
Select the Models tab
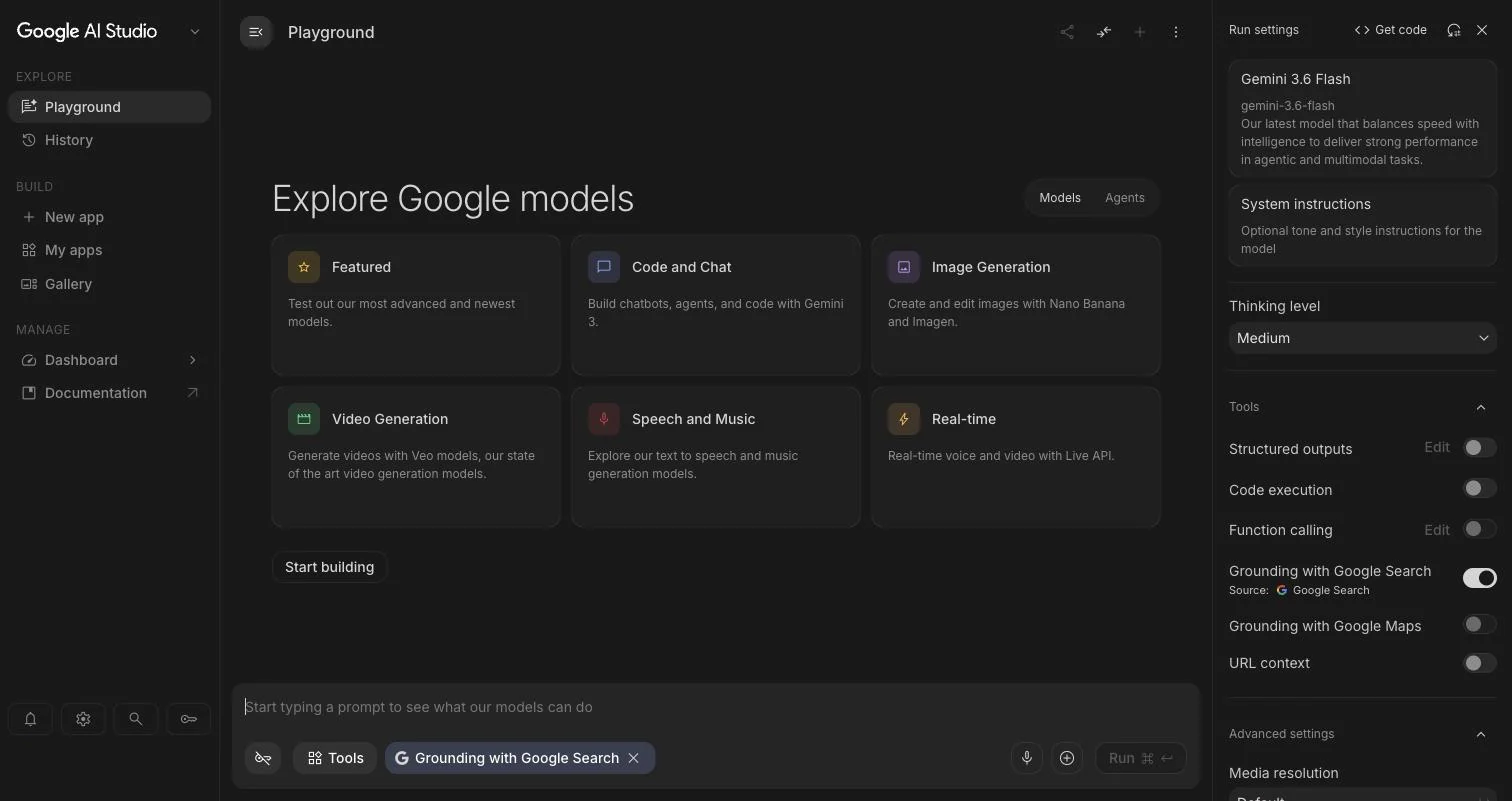(x=1059, y=198)
